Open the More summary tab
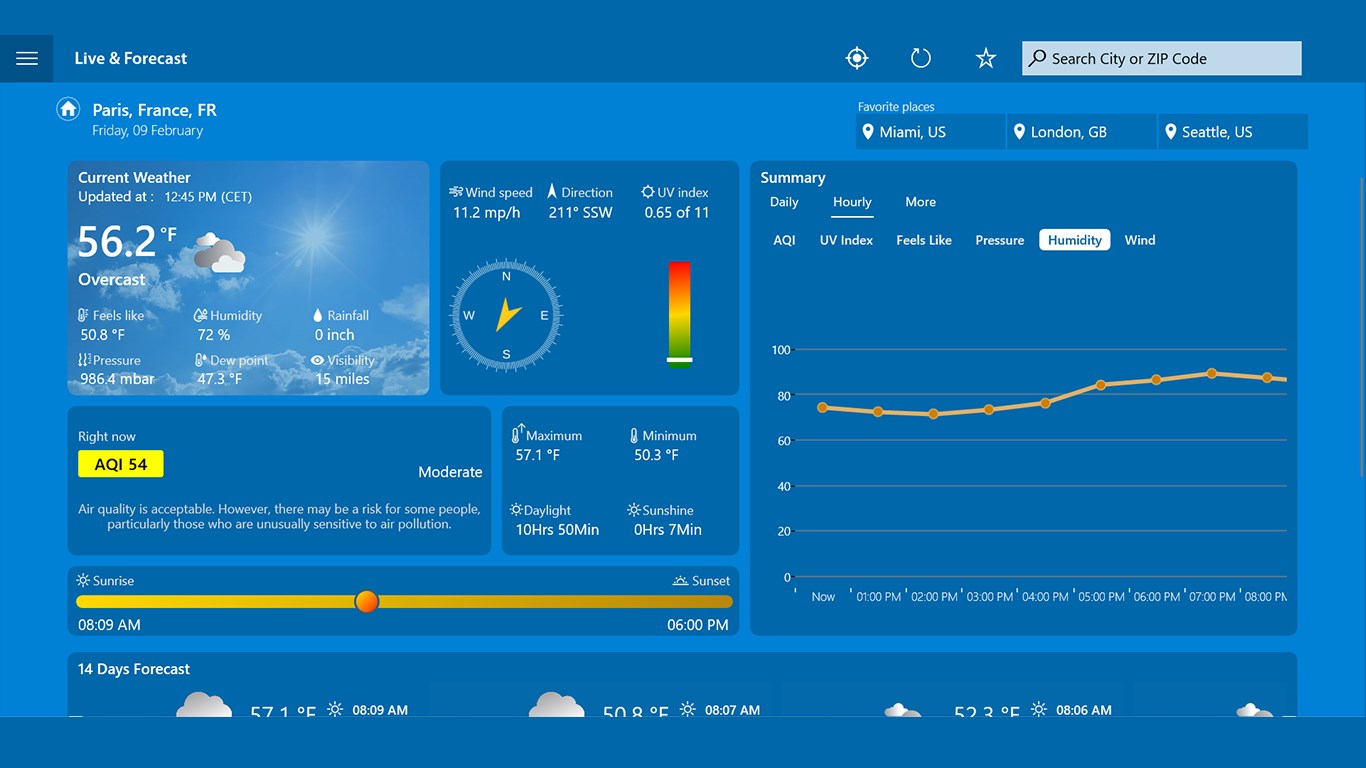1366x768 pixels. [x=920, y=202]
